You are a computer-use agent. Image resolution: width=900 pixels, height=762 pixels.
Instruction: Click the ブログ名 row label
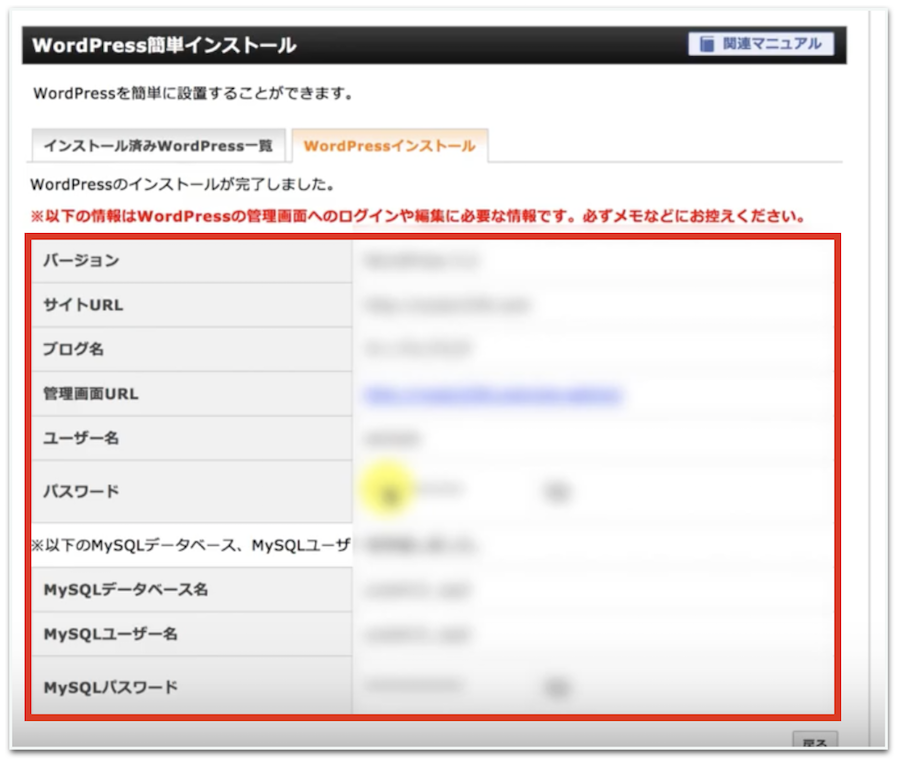(x=73, y=350)
